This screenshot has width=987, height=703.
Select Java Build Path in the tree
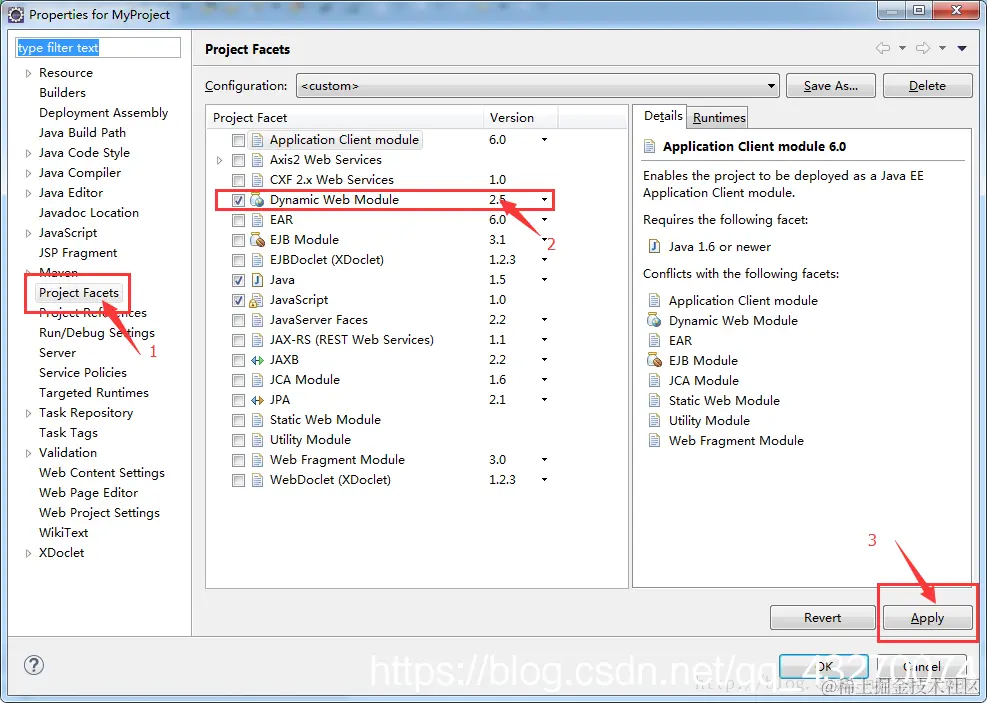(x=82, y=133)
